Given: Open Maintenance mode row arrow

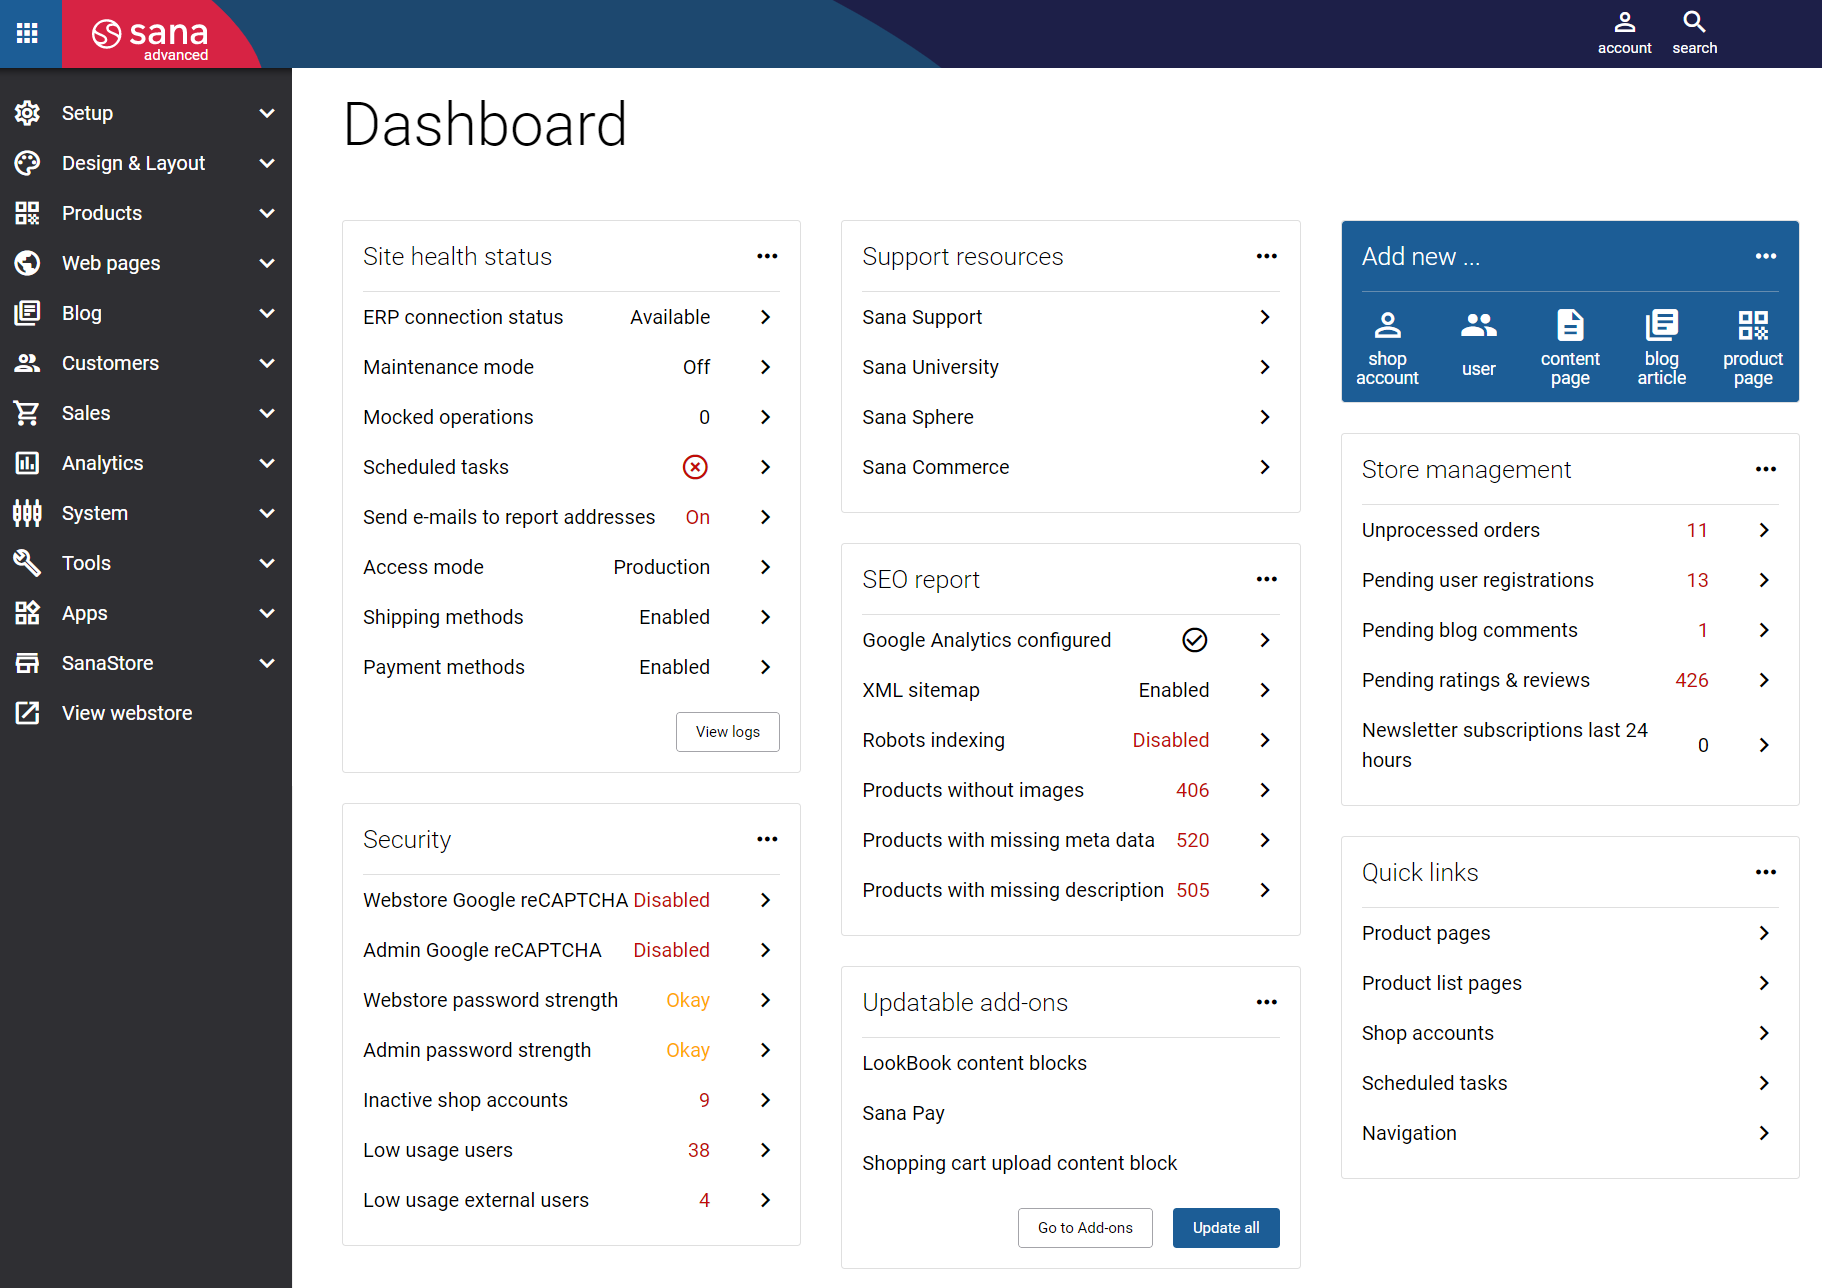Looking at the screenshot, I should click(x=765, y=367).
